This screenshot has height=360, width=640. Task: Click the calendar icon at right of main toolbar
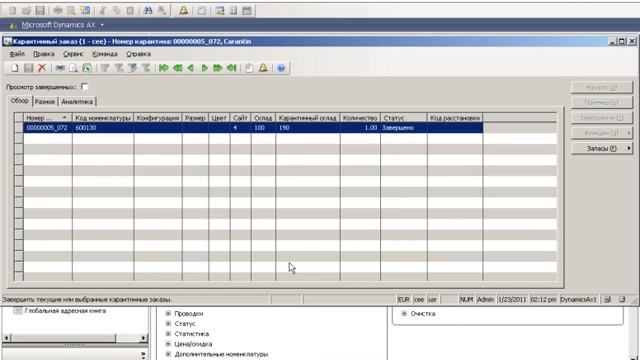(247, 11)
